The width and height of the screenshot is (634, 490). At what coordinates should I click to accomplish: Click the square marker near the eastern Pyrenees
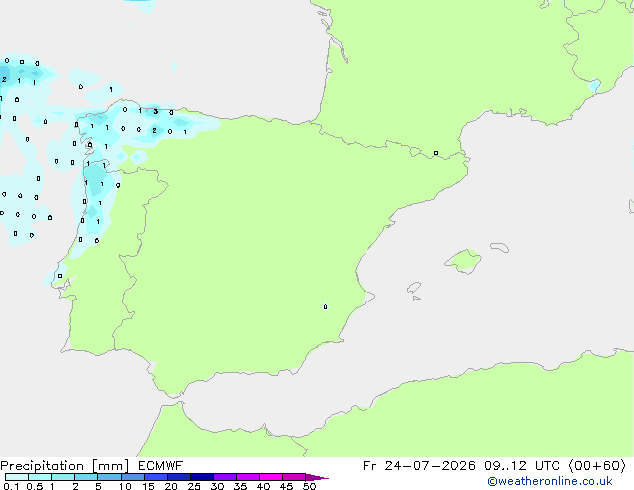click(435, 153)
